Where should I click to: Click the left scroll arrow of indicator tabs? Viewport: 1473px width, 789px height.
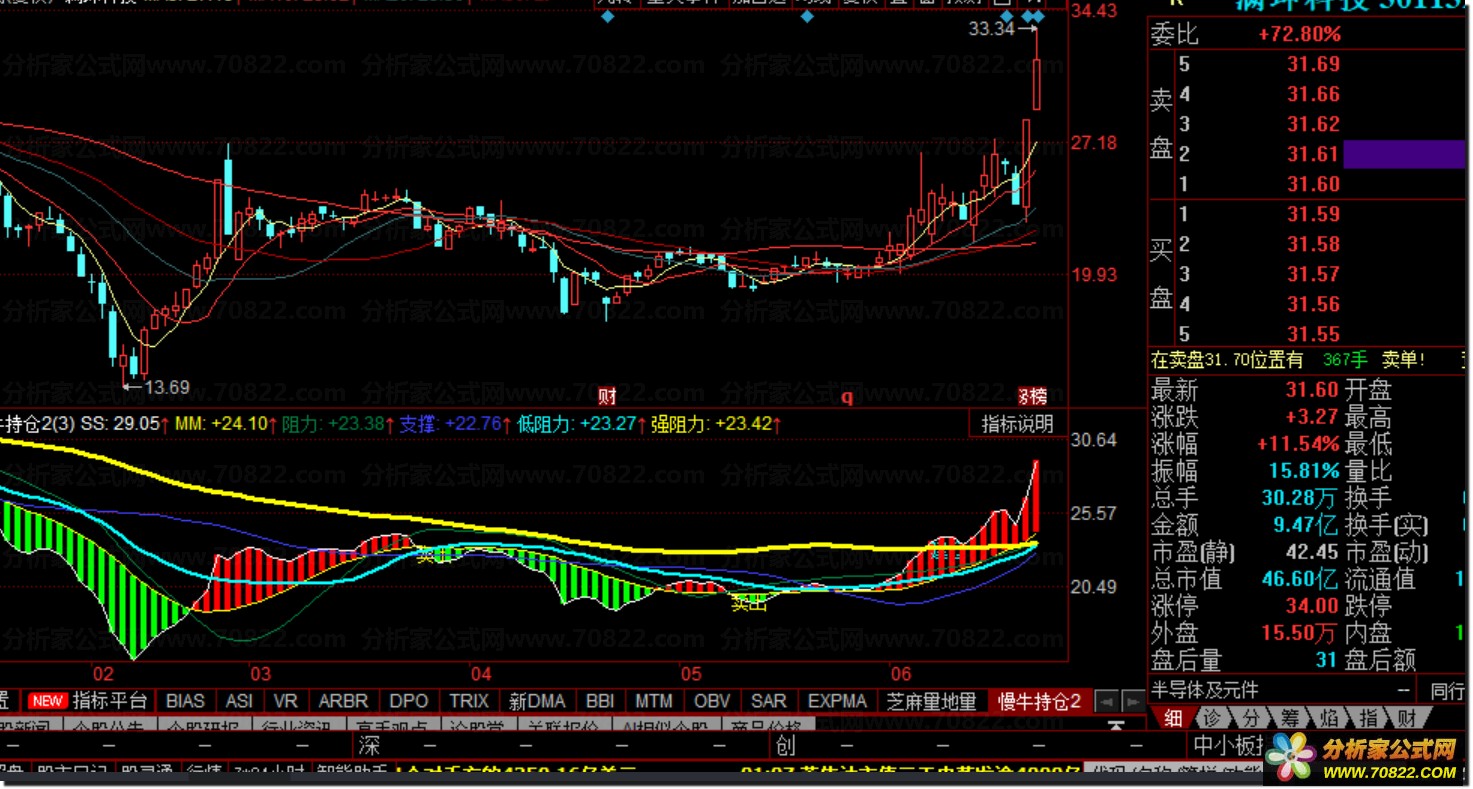(1105, 702)
